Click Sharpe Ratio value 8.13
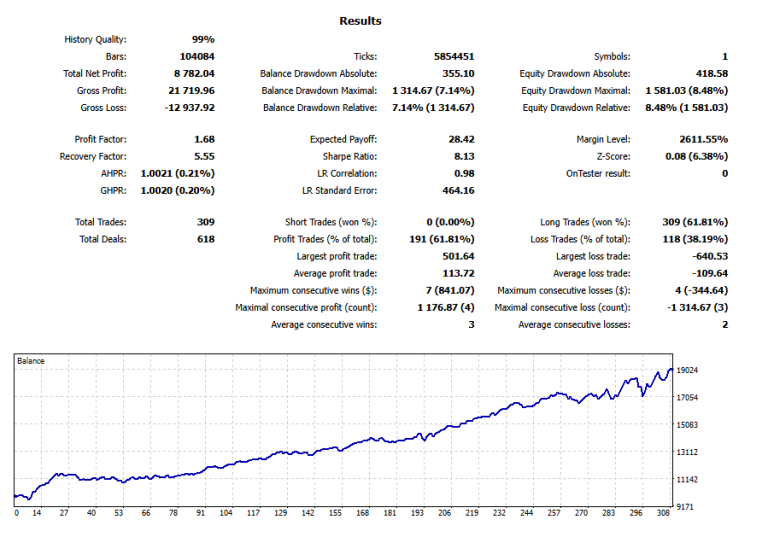 [x=464, y=157]
